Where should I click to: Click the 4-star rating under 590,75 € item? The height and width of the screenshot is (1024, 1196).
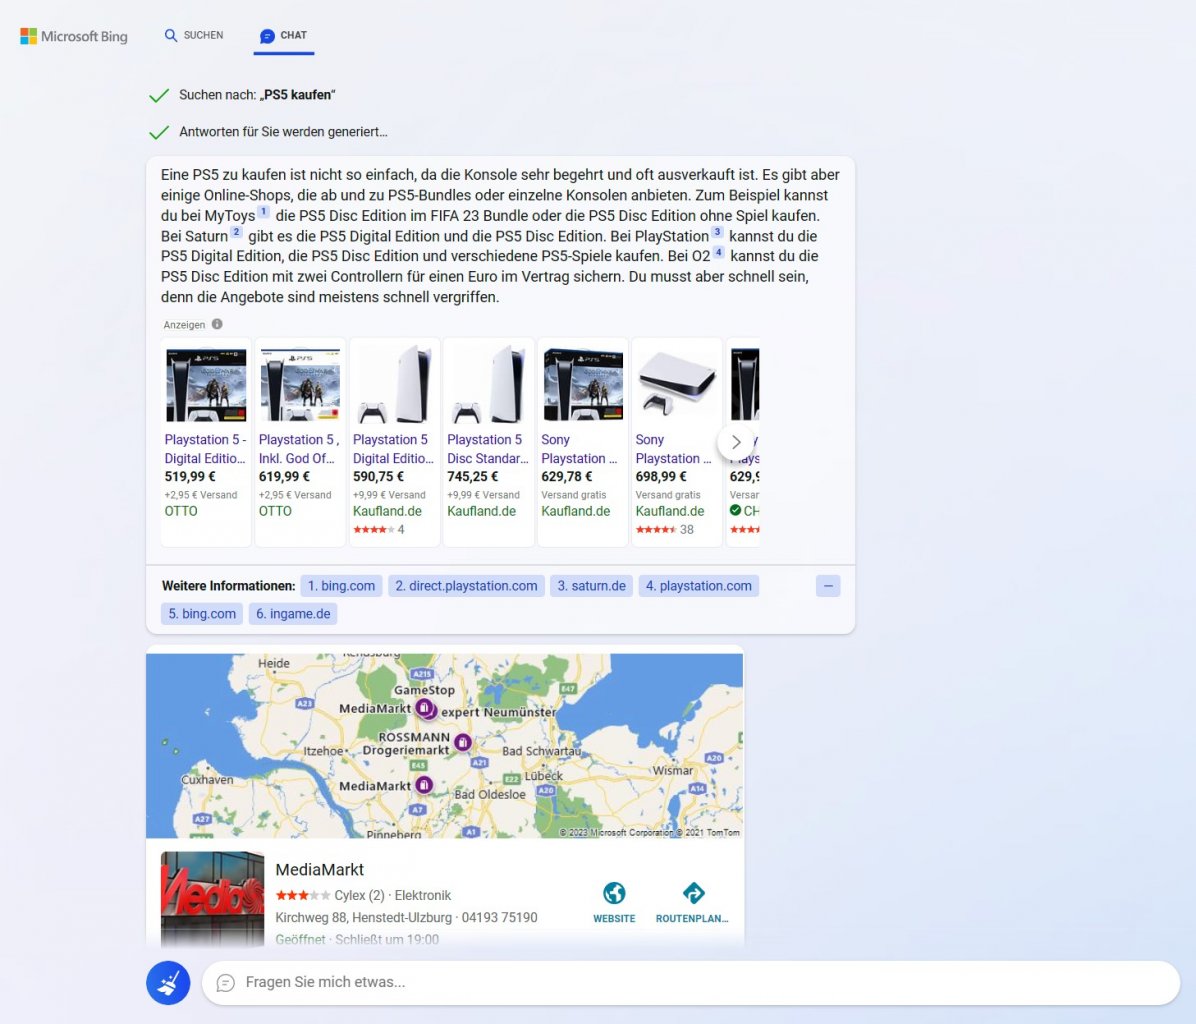378,529
